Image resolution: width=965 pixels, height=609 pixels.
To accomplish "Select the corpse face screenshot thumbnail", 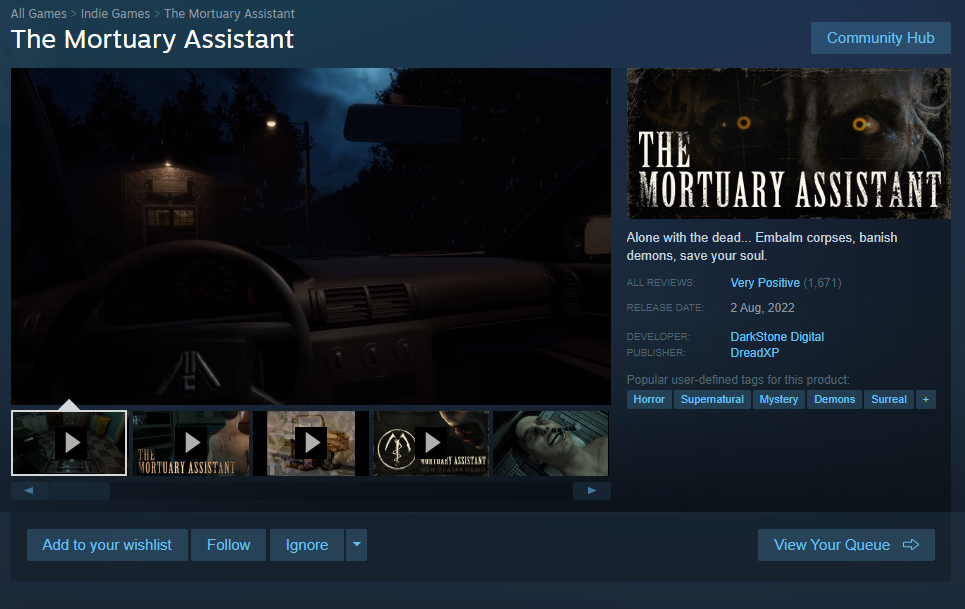I will (551, 443).
